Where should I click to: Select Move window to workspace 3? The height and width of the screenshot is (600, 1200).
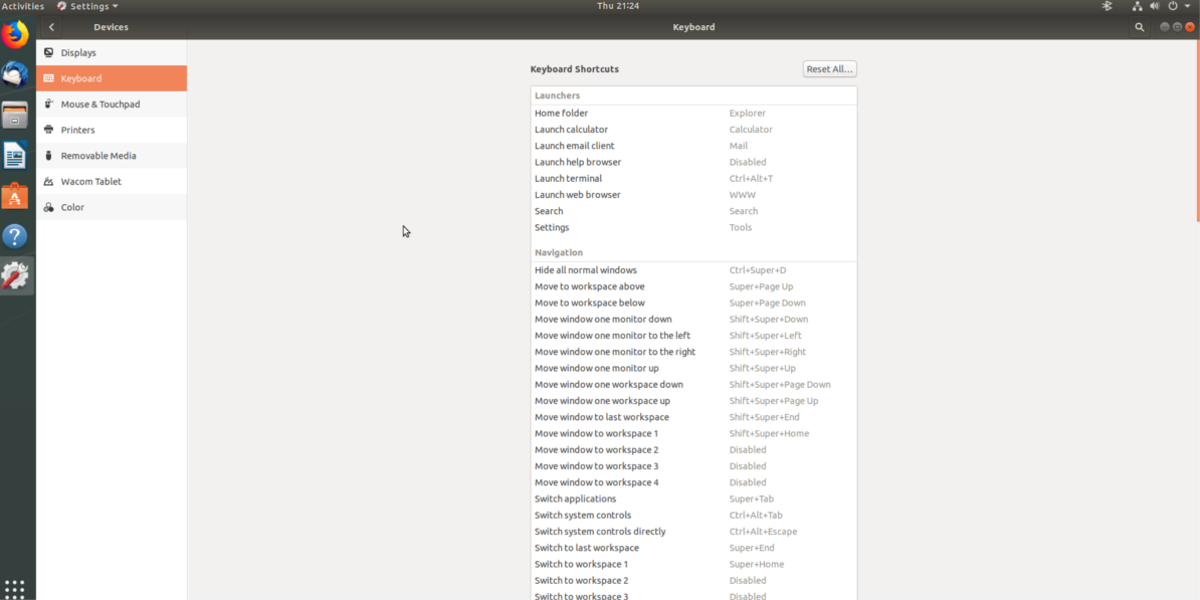coord(693,466)
